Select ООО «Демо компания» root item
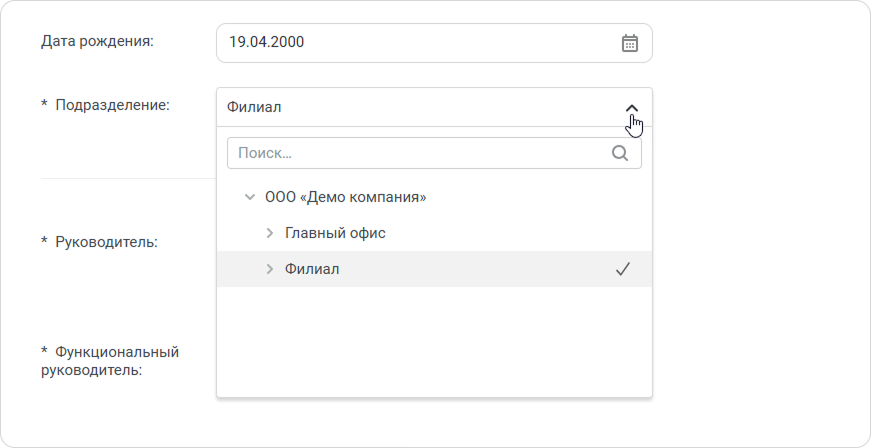 coord(346,197)
